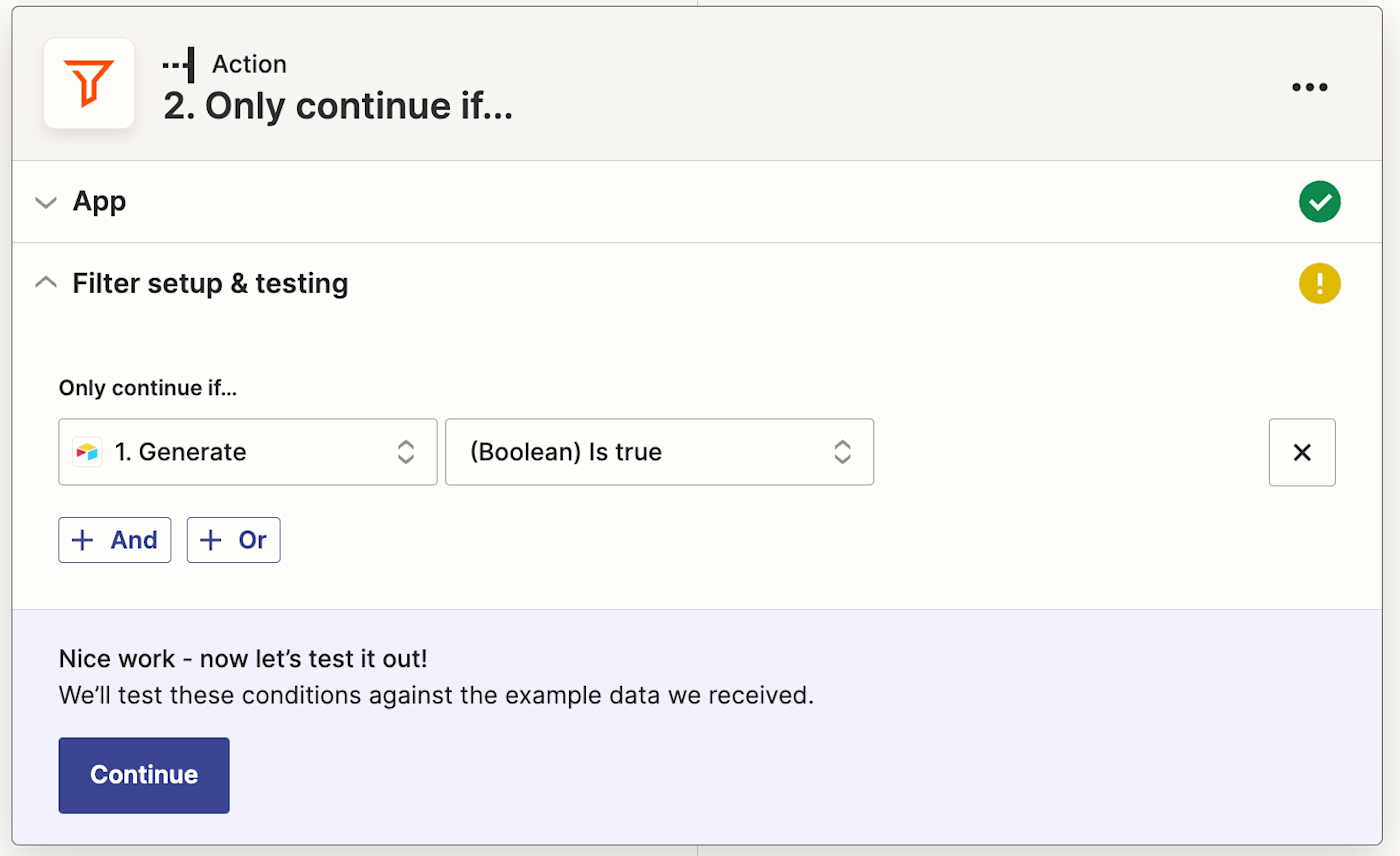Click the Action step-type icon
Viewport: 1400px width, 856px height.
(179, 65)
